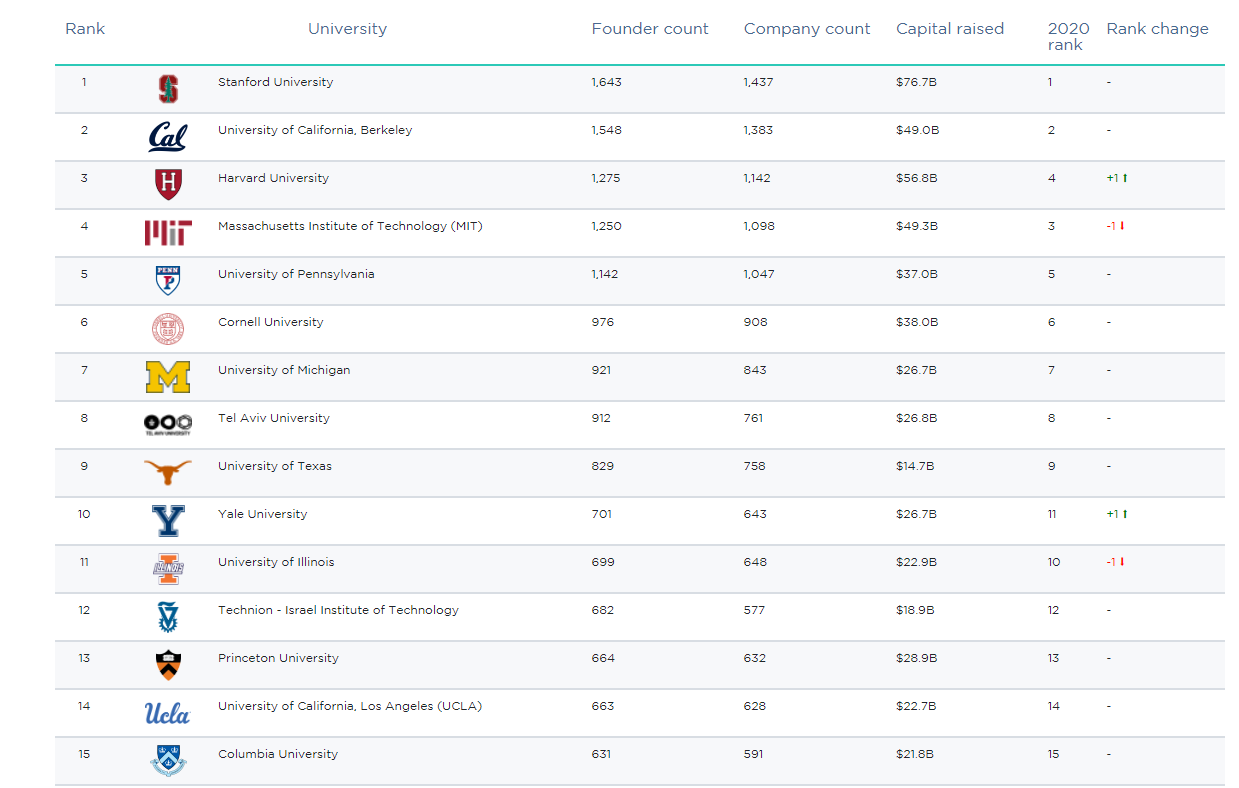Click capital raised $37.0B
The height and width of the screenshot is (788, 1239).
917,274
